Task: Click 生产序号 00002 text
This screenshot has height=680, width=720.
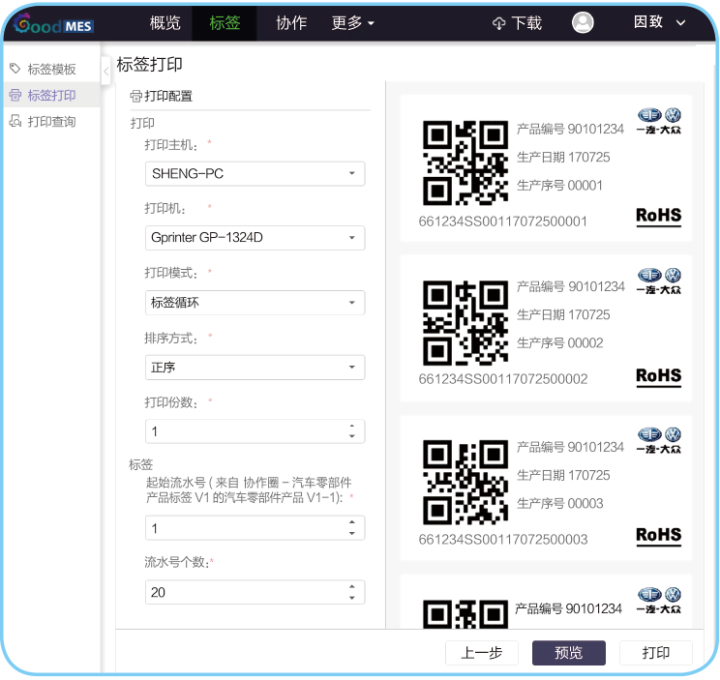Action: click(x=560, y=343)
